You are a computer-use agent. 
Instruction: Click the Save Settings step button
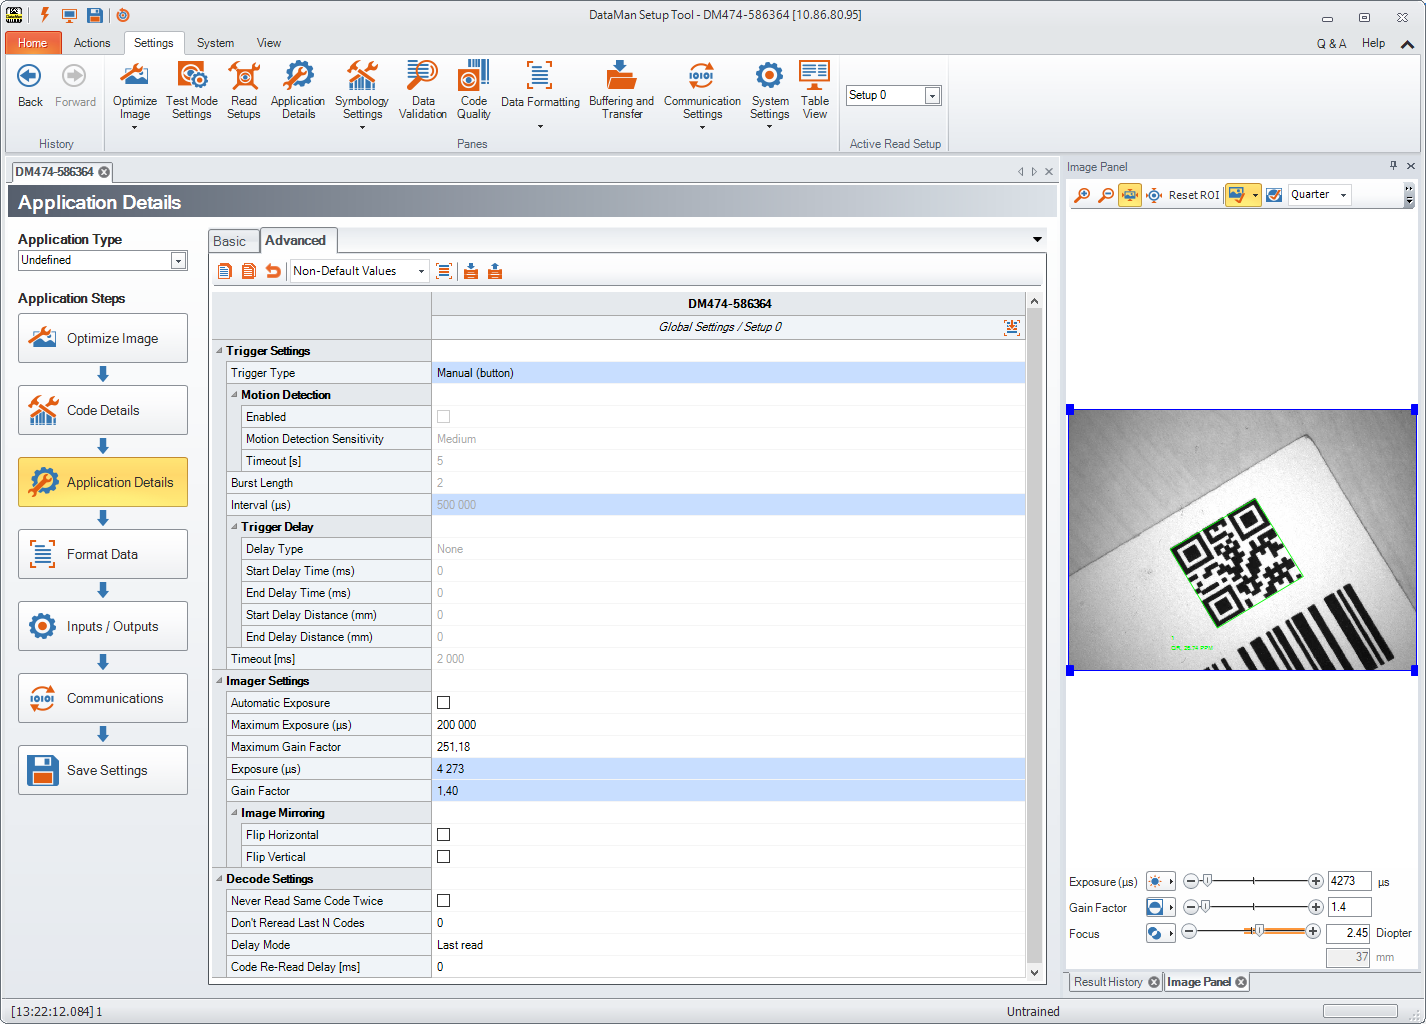[x=103, y=770]
